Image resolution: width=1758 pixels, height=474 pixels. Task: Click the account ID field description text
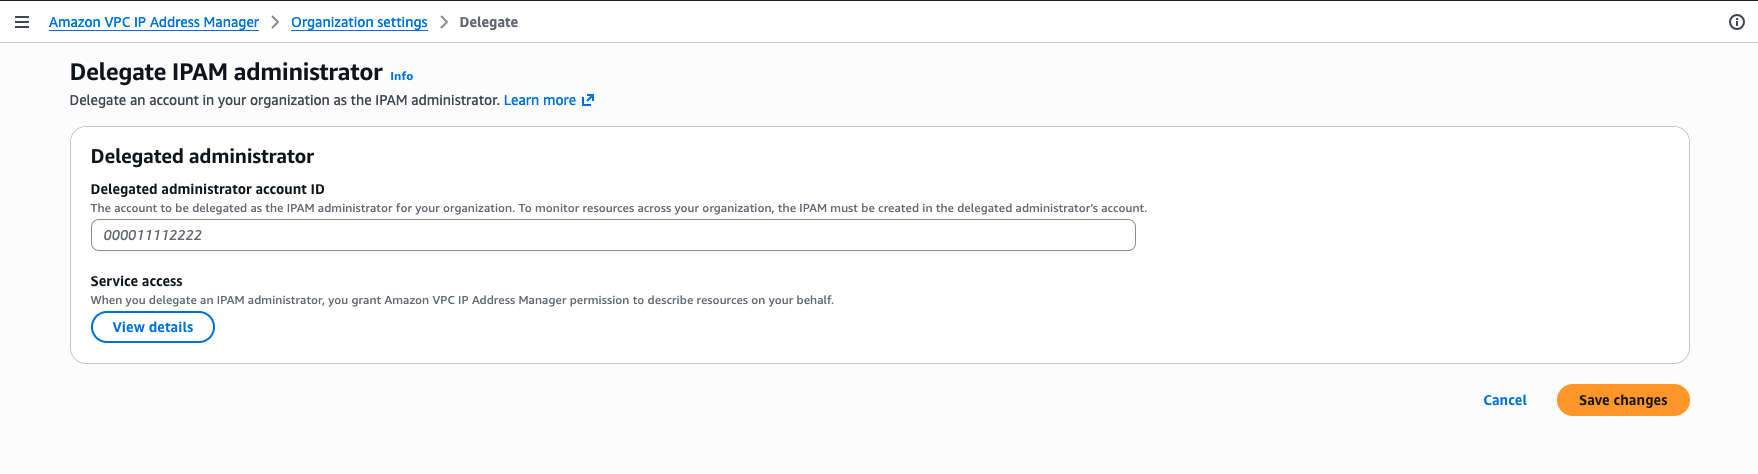[x=618, y=208]
